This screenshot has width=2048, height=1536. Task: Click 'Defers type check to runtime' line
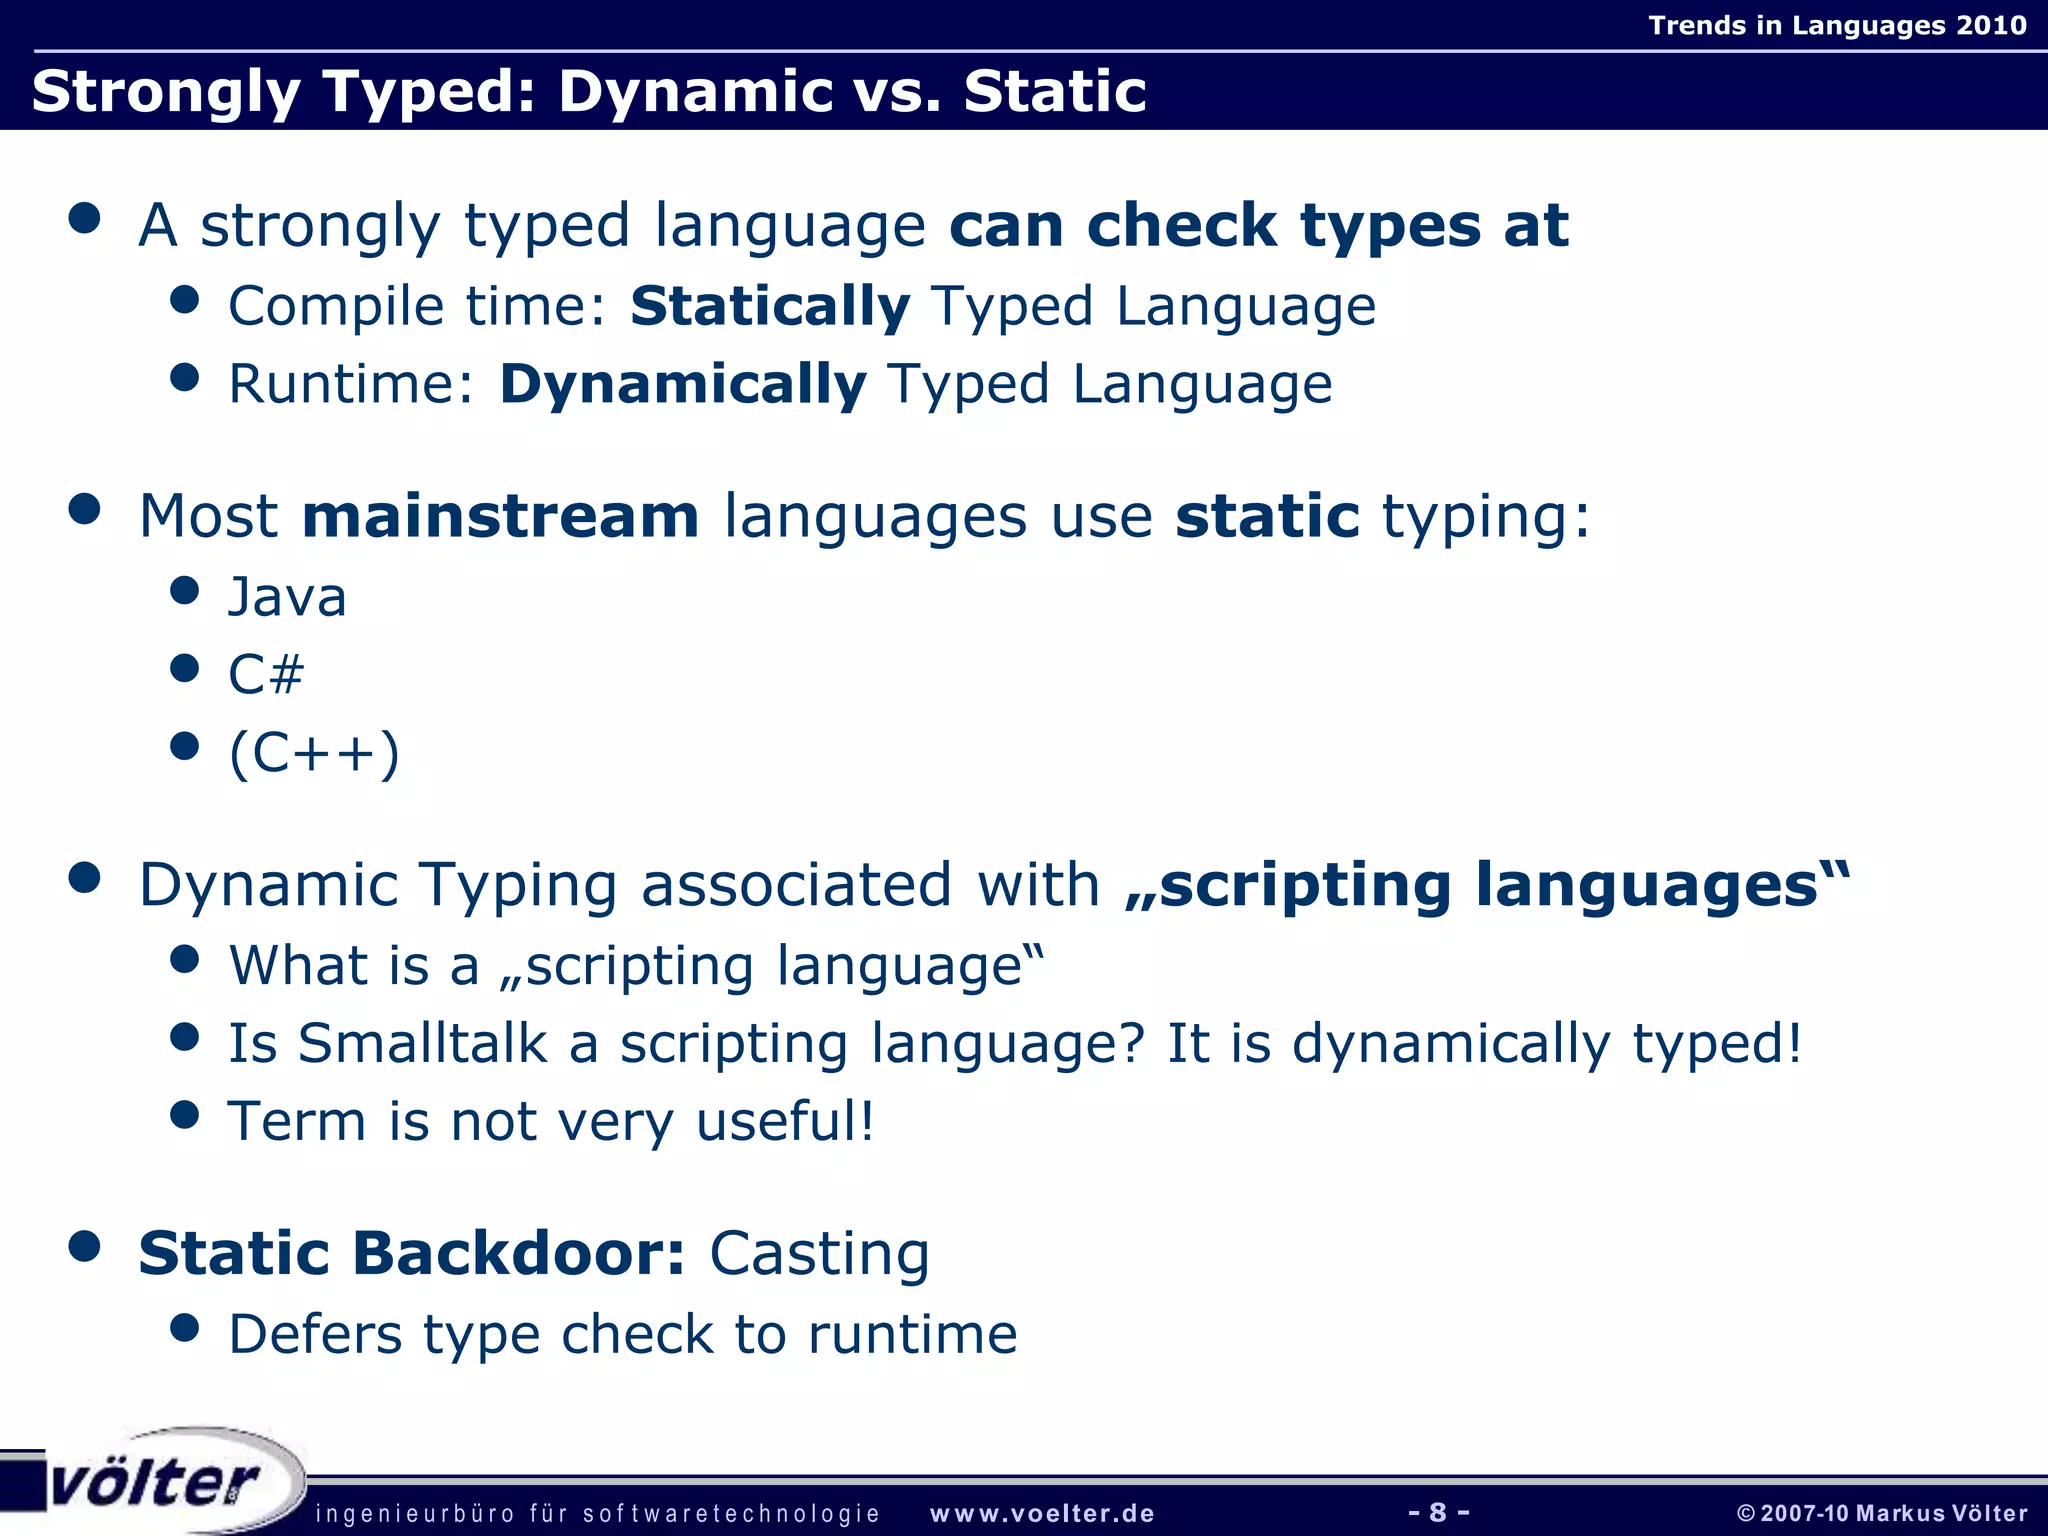[x=622, y=1334]
